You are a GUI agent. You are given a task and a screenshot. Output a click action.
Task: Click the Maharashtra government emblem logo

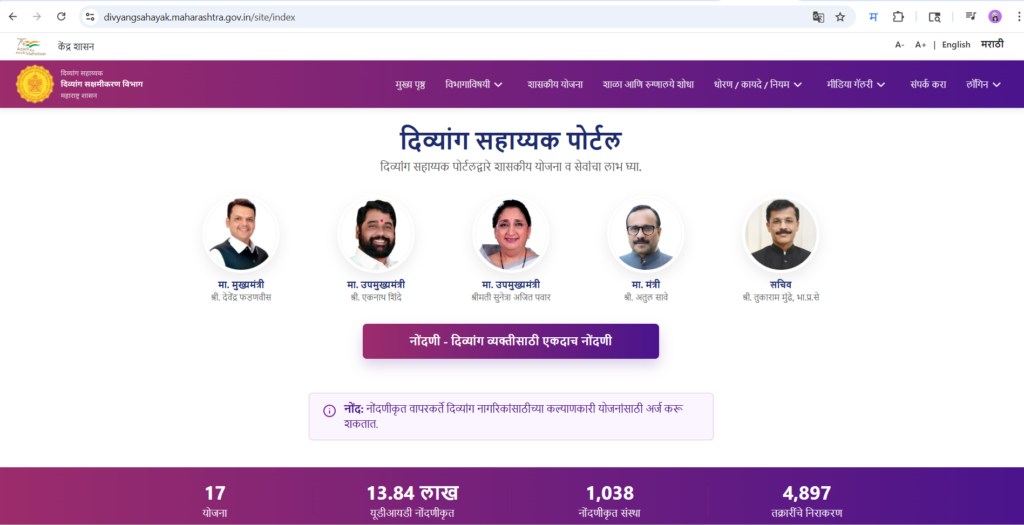pyautogui.click(x=35, y=84)
